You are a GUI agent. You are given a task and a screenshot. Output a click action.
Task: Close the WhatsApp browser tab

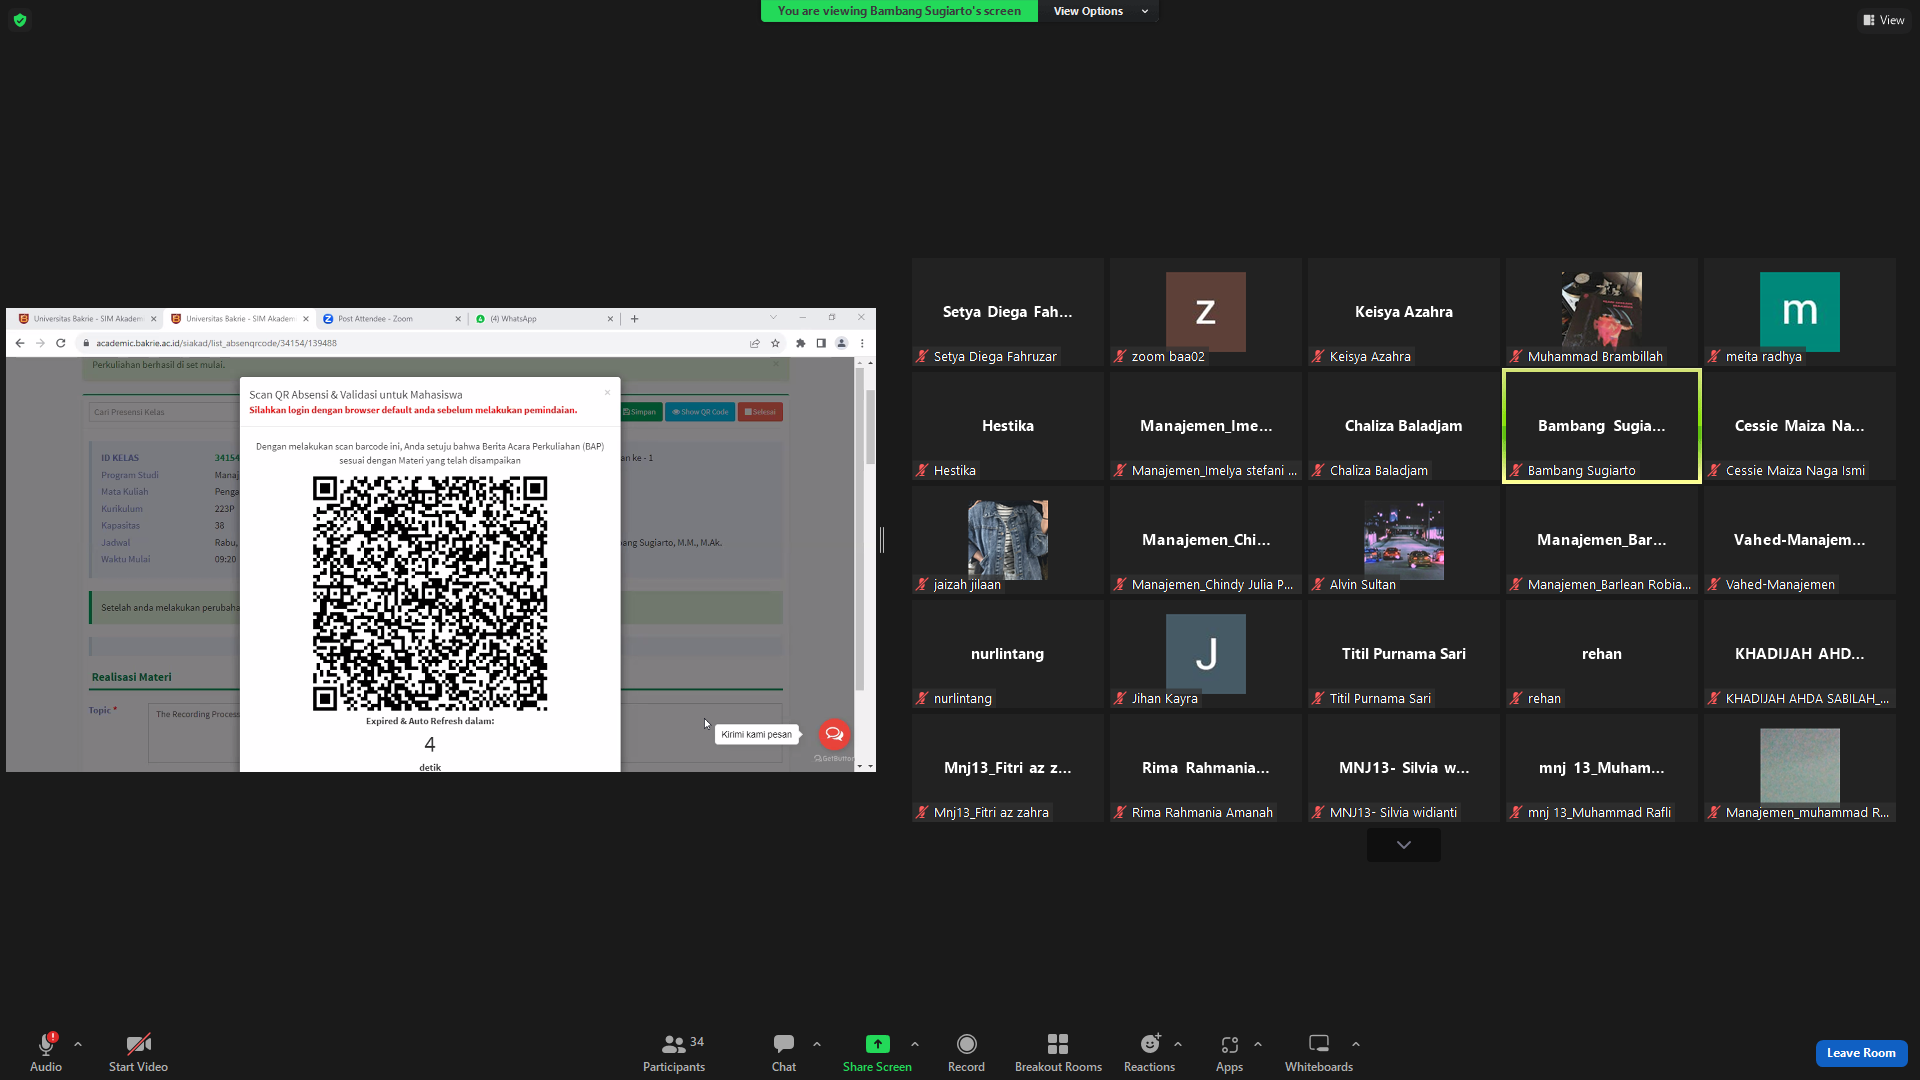tap(610, 319)
